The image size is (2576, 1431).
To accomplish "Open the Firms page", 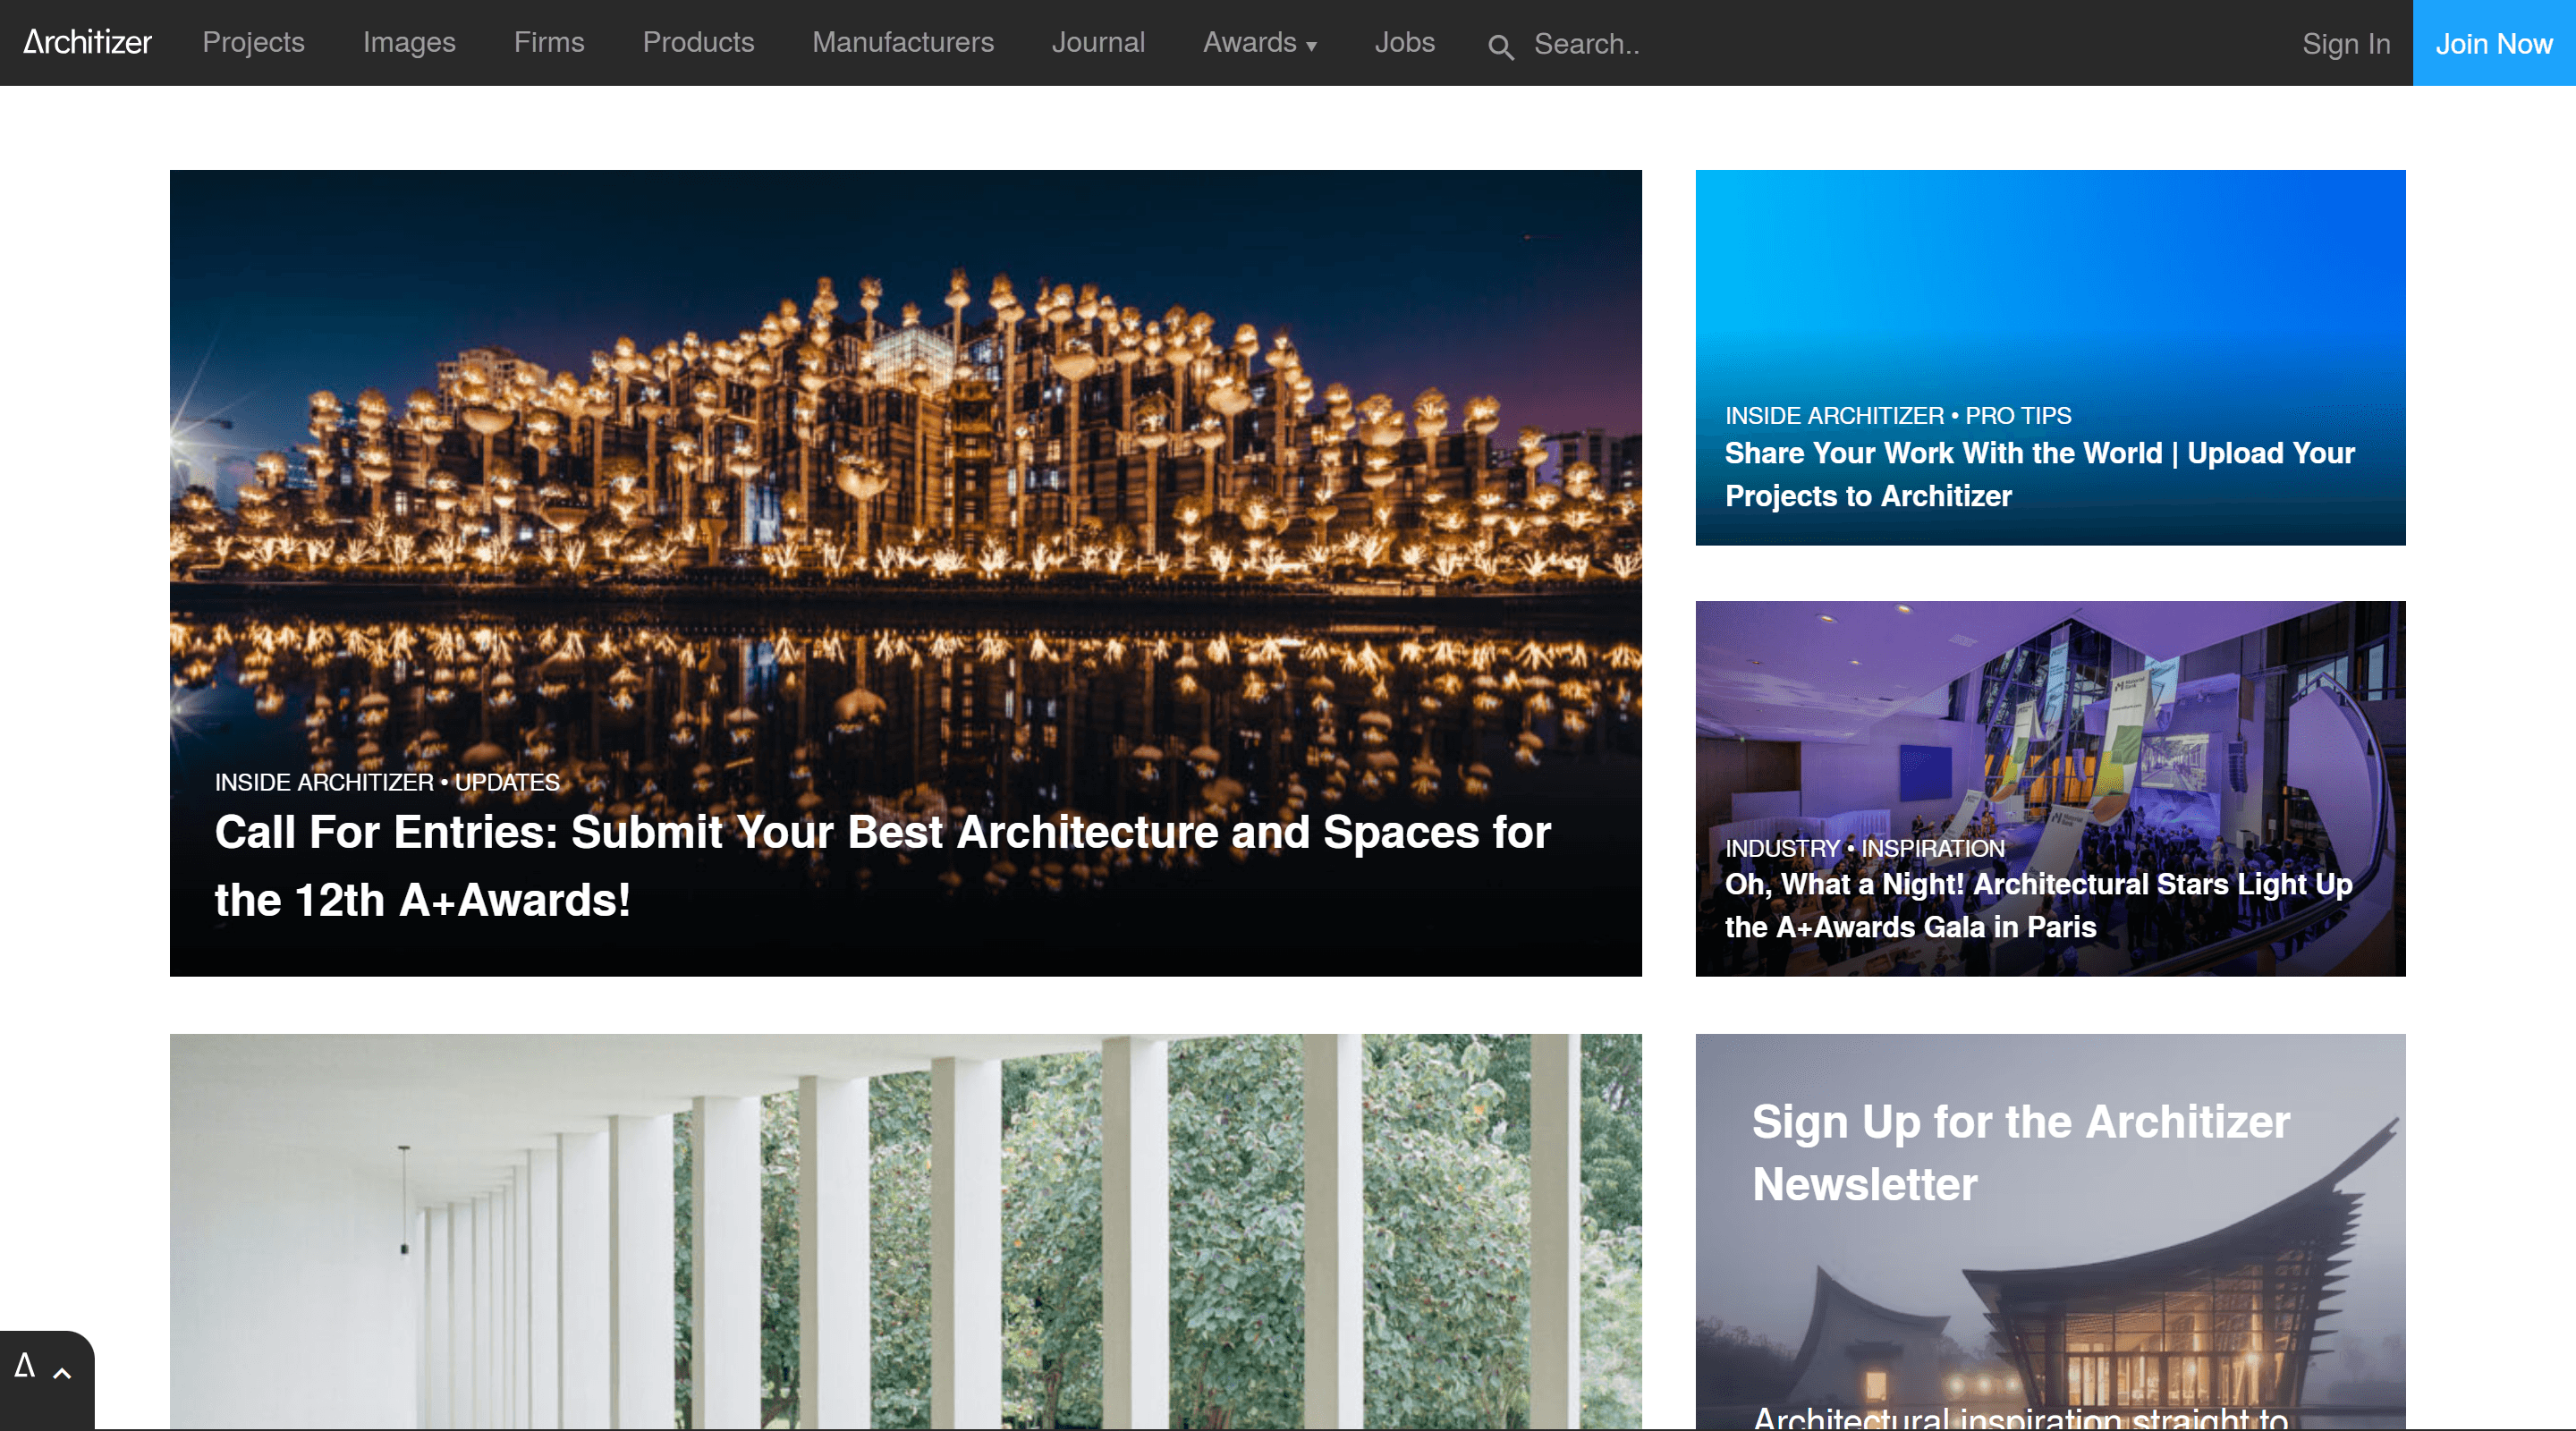I will tap(549, 42).
